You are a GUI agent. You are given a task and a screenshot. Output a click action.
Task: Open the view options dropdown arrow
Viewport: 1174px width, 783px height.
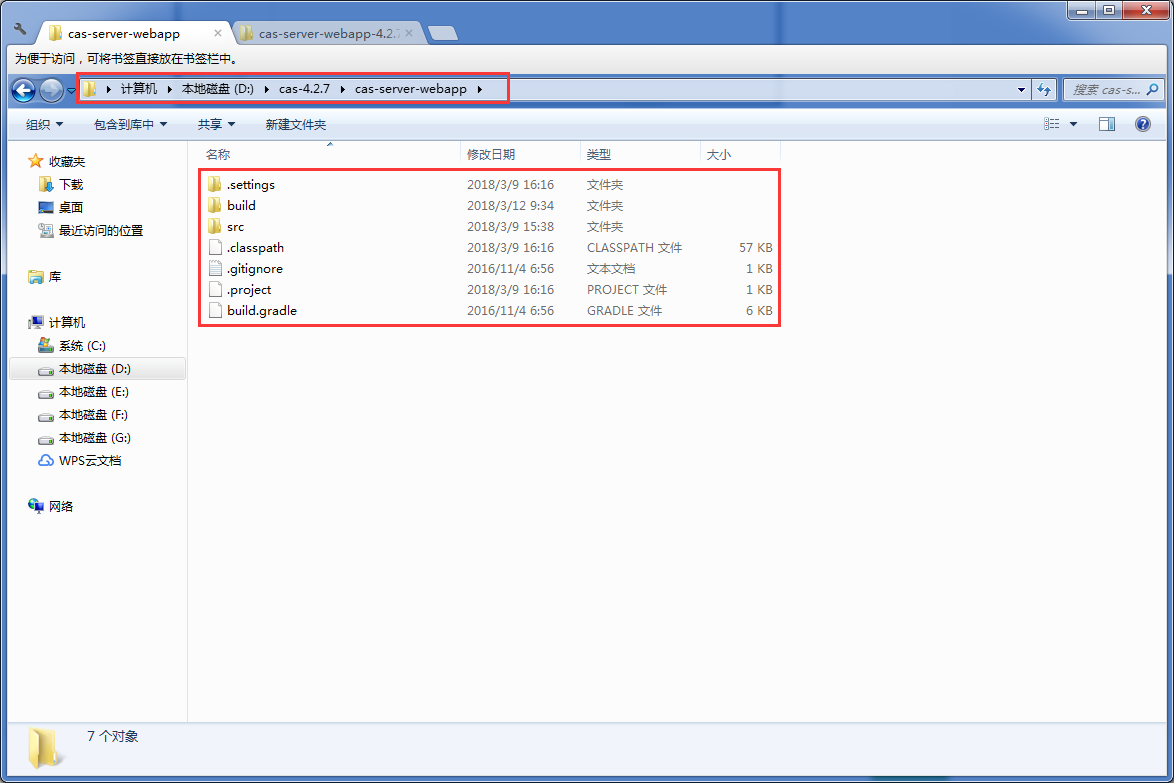(1073, 124)
